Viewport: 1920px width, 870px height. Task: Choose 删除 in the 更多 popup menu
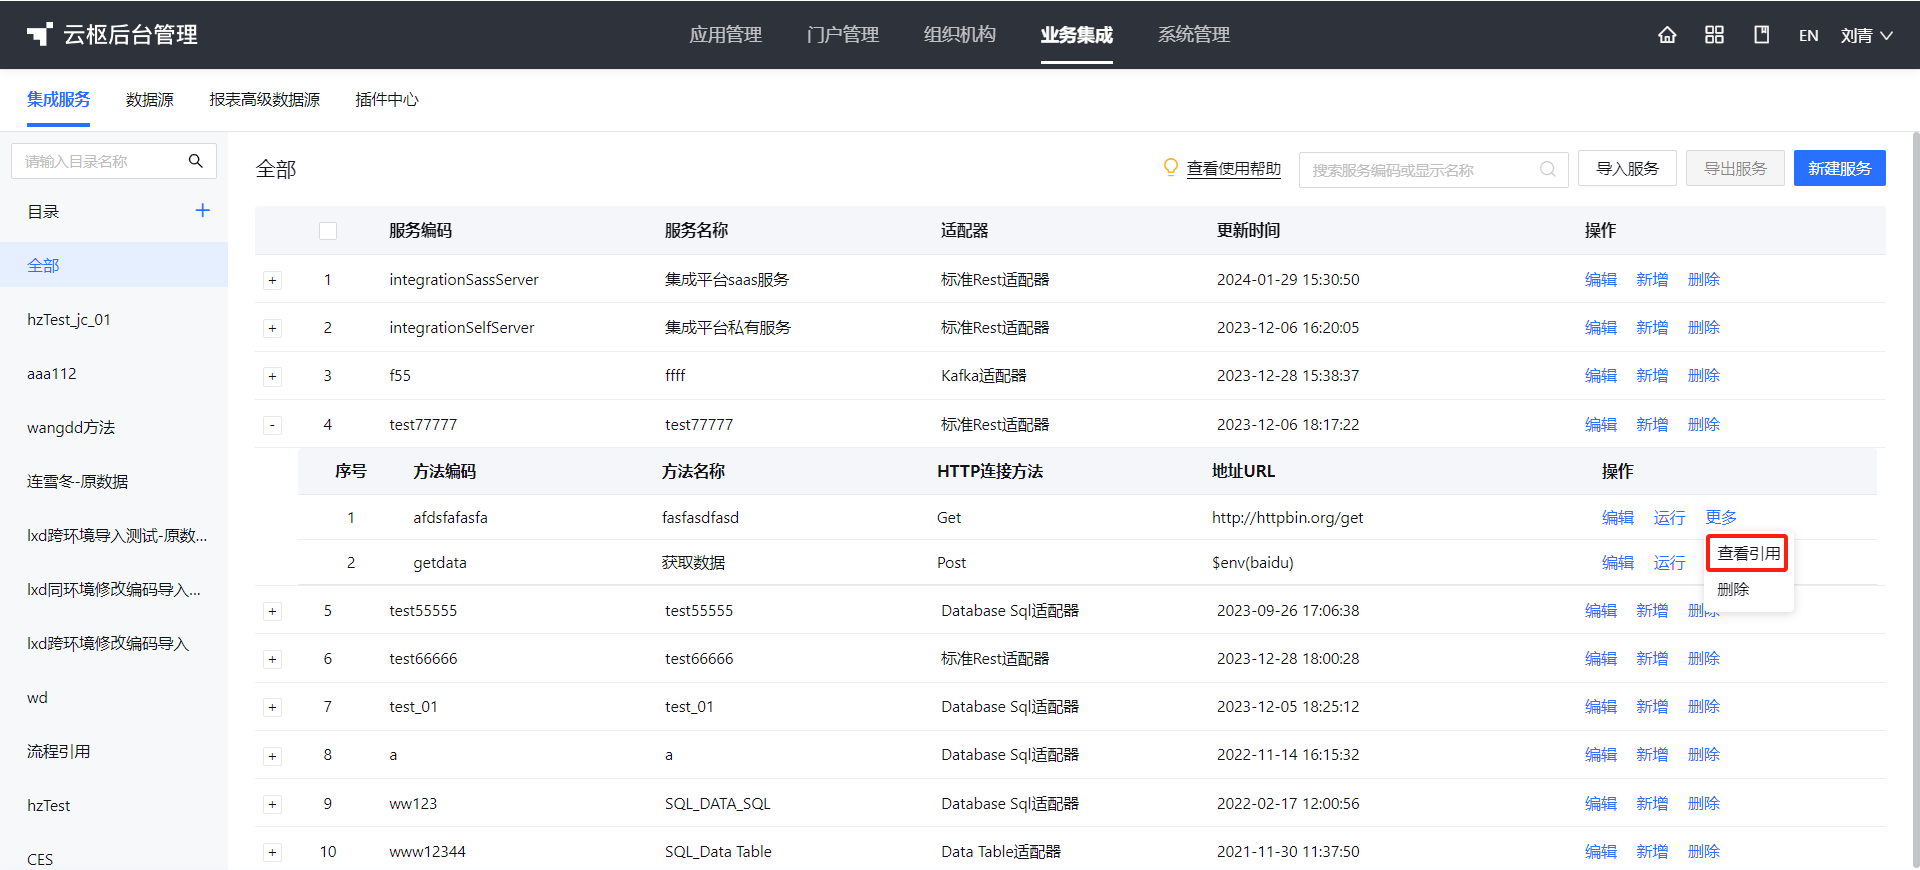coord(1733,589)
